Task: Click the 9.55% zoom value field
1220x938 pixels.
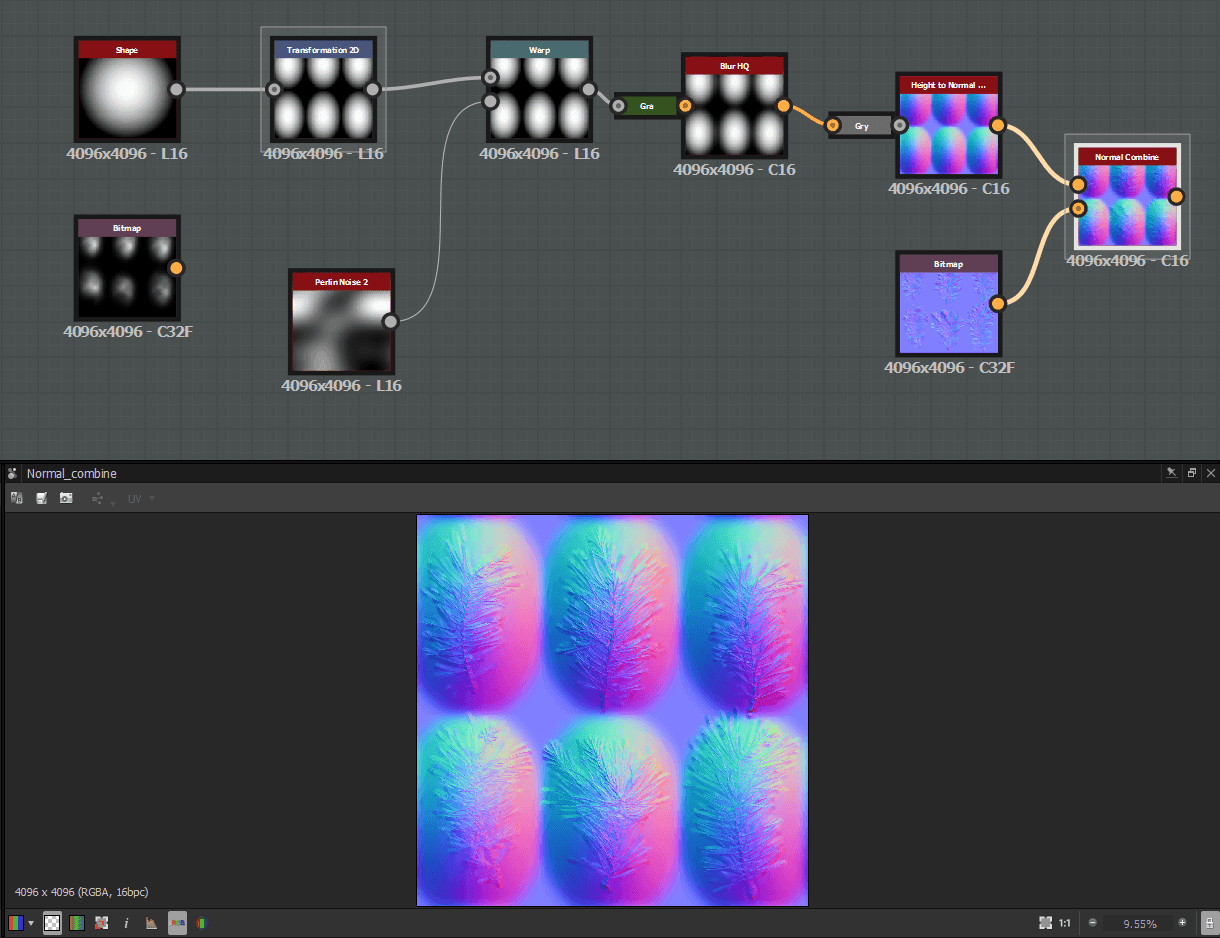Action: [1139, 923]
